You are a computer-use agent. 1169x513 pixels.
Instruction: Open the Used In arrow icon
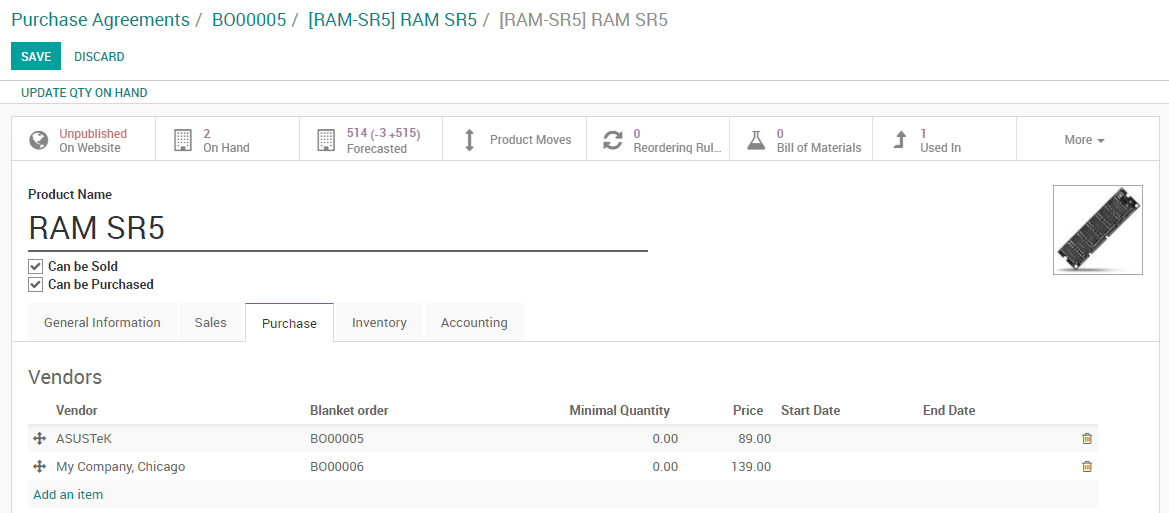(900, 140)
